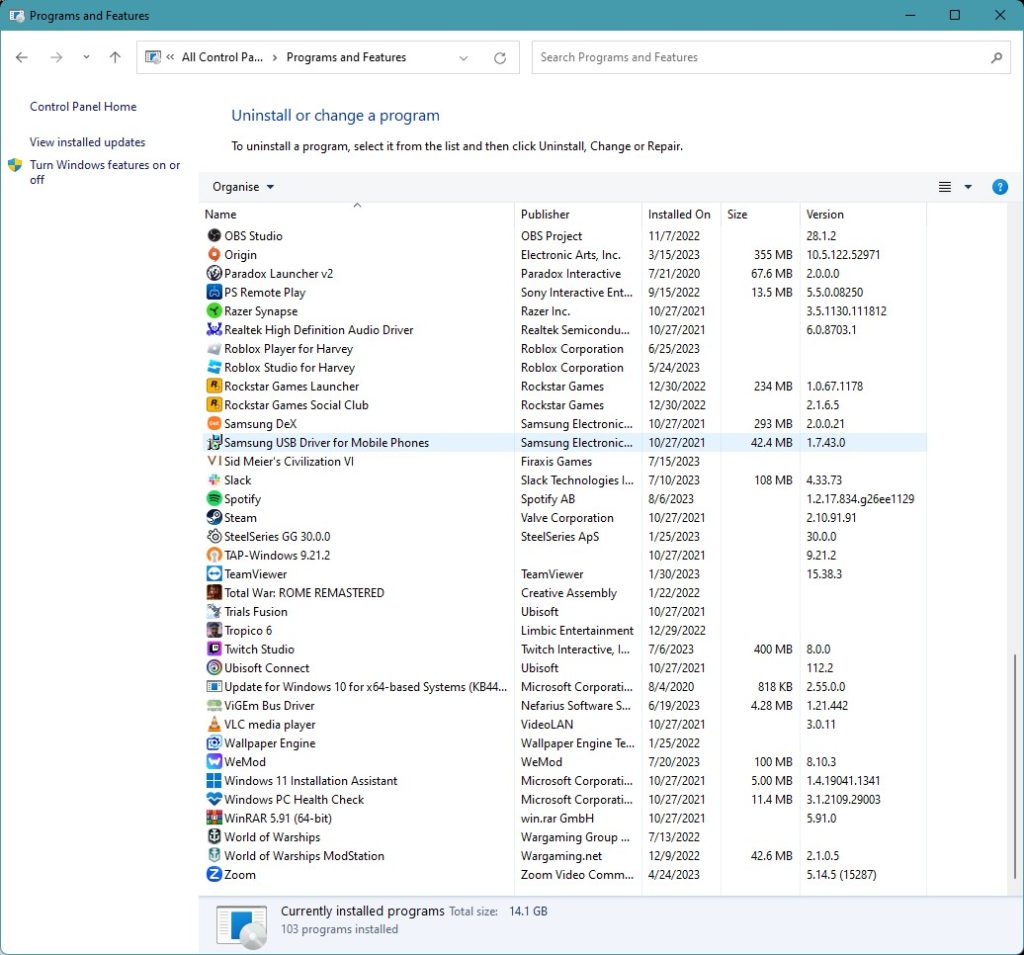Click the vertical scrollbar thumb

click(1014, 766)
